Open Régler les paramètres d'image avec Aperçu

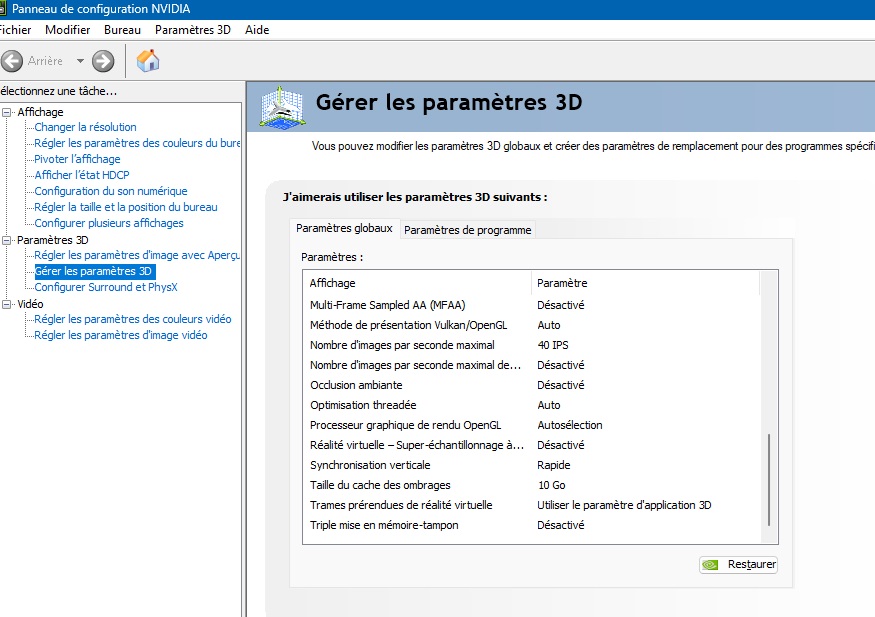click(137, 255)
